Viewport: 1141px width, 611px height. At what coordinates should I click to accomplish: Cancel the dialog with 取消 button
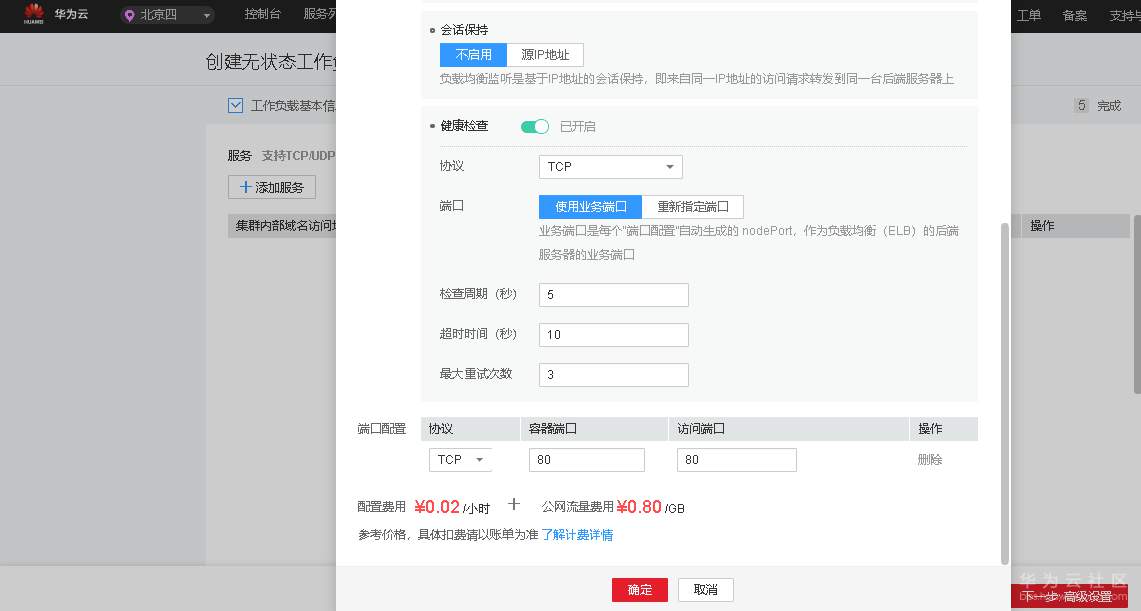(x=706, y=590)
